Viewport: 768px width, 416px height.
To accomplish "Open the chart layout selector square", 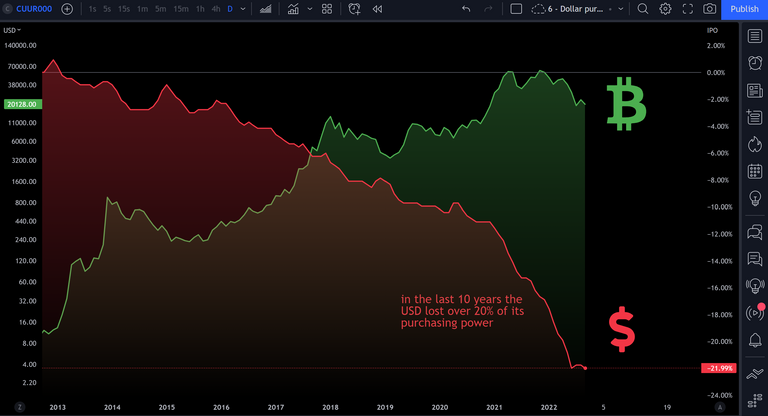I will (516, 9).
